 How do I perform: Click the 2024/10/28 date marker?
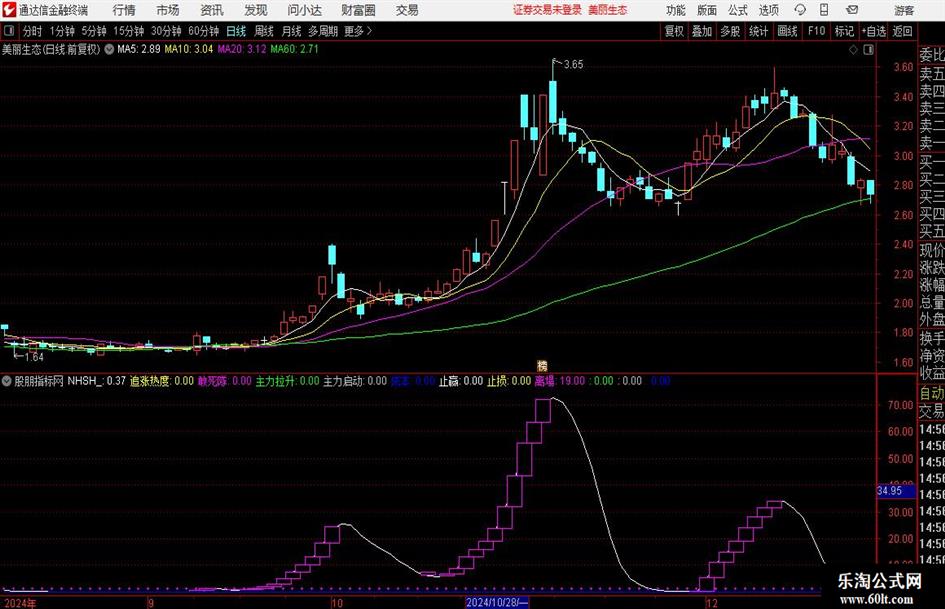click(497, 602)
